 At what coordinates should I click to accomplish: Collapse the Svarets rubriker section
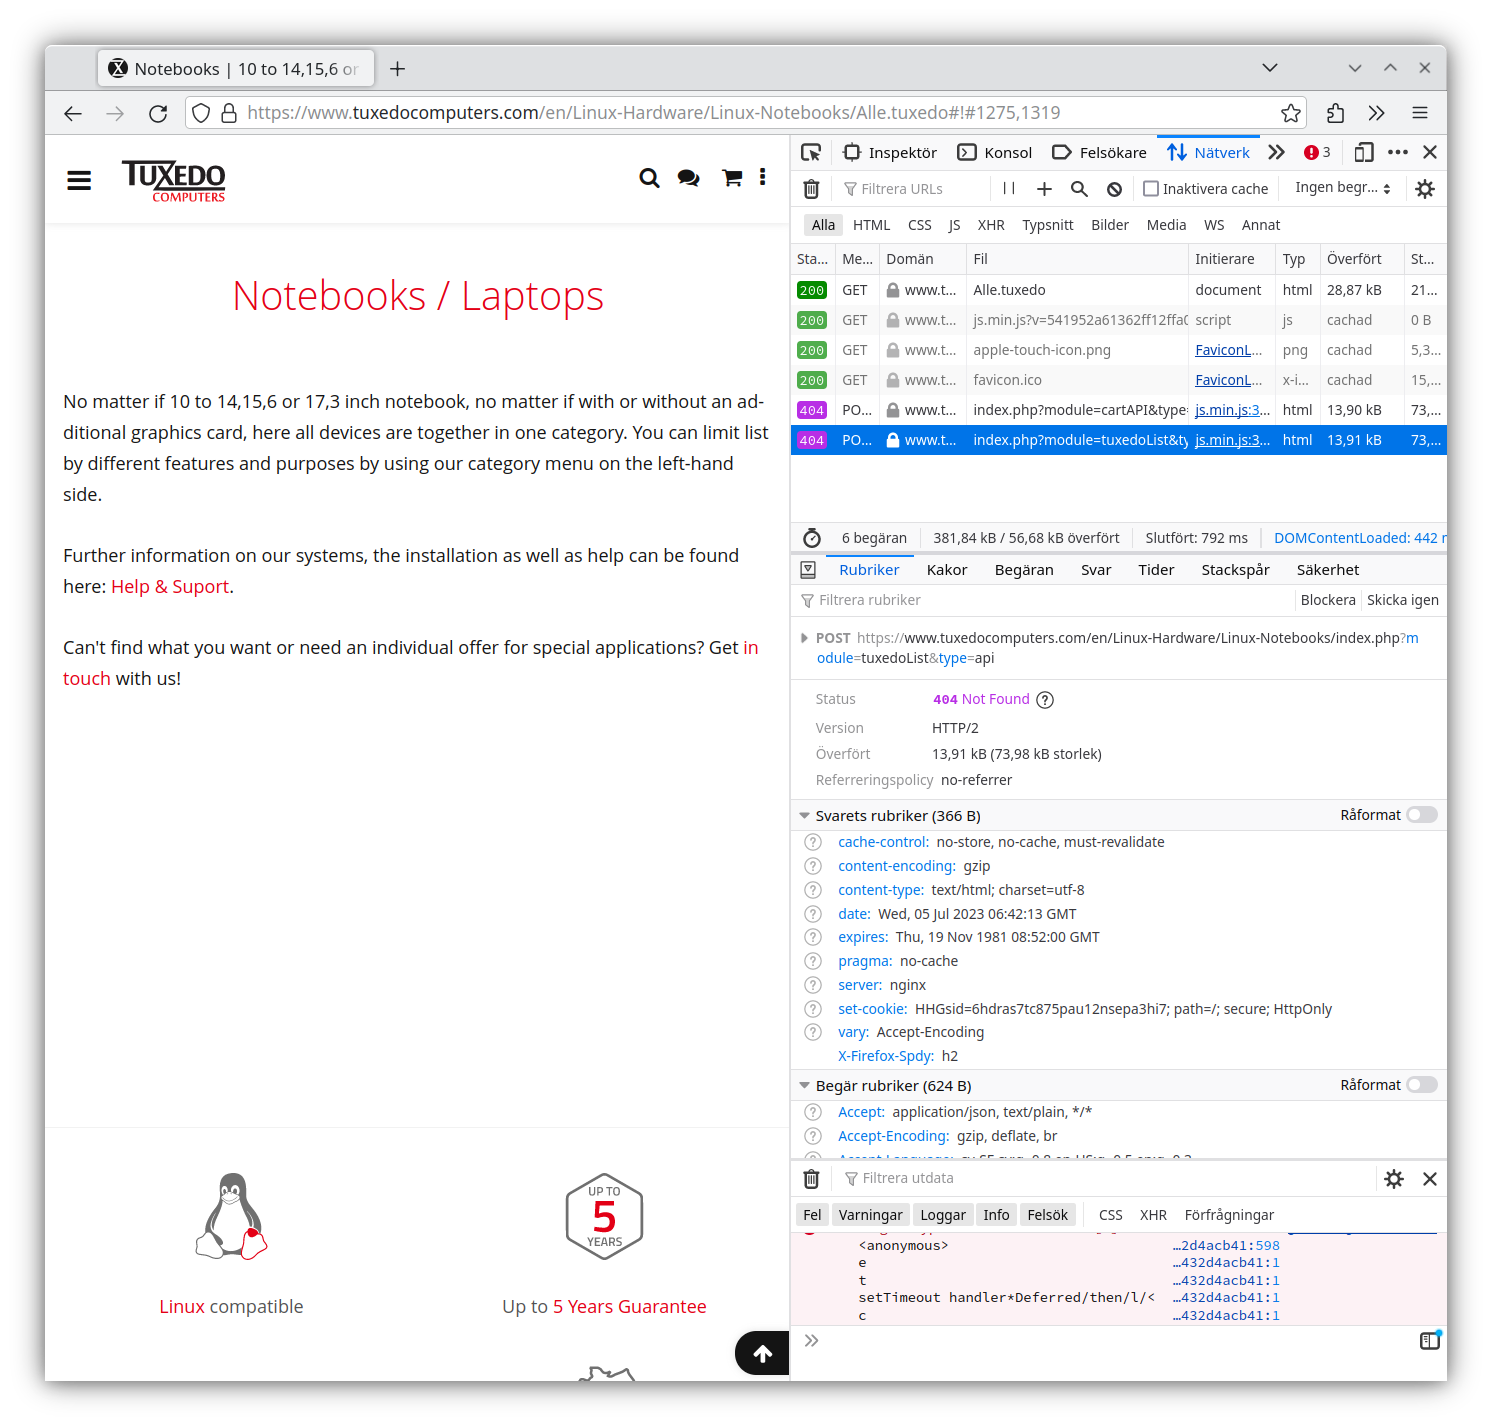click(x=805, y=814)
